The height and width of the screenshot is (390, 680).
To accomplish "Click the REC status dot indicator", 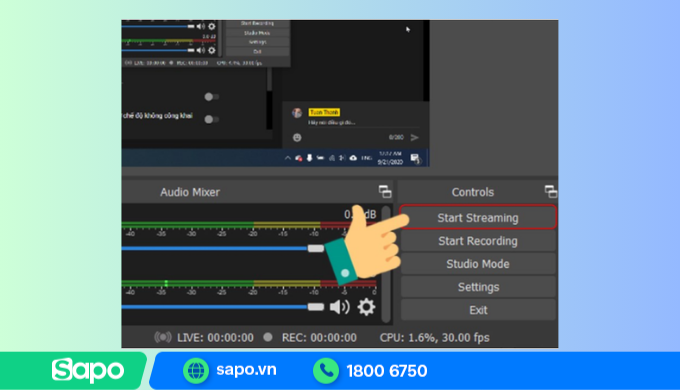I will tap(268, 337).
